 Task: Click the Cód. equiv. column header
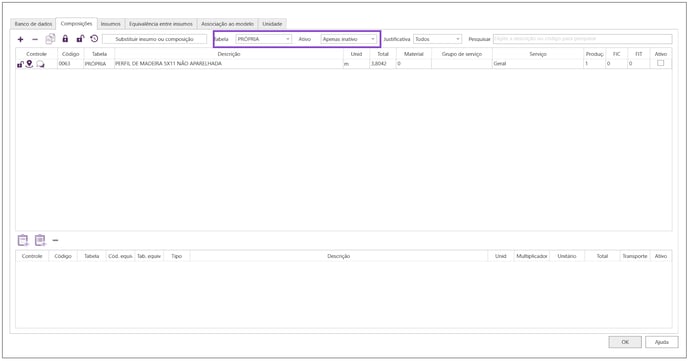click(120, 256)
